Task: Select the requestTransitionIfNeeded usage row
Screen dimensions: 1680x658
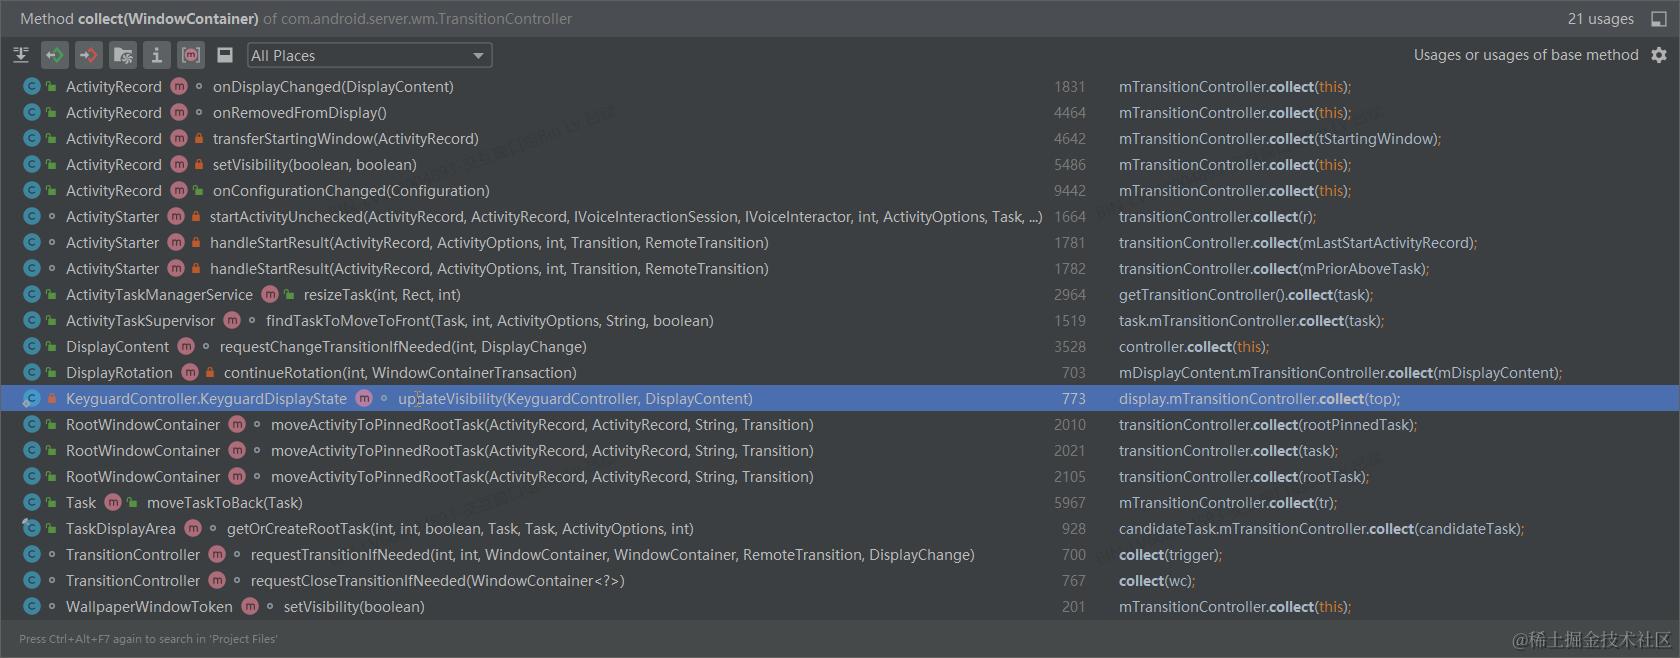Action: click(x=840, y=555)
